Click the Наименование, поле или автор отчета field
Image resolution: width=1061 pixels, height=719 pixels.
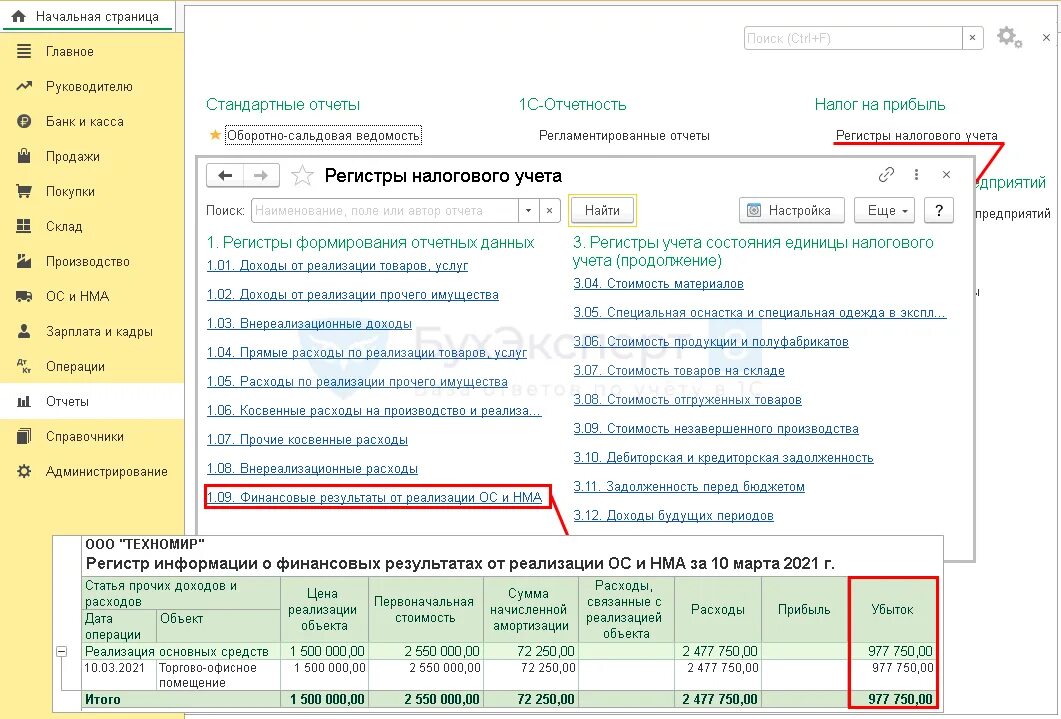coord(384,210)
